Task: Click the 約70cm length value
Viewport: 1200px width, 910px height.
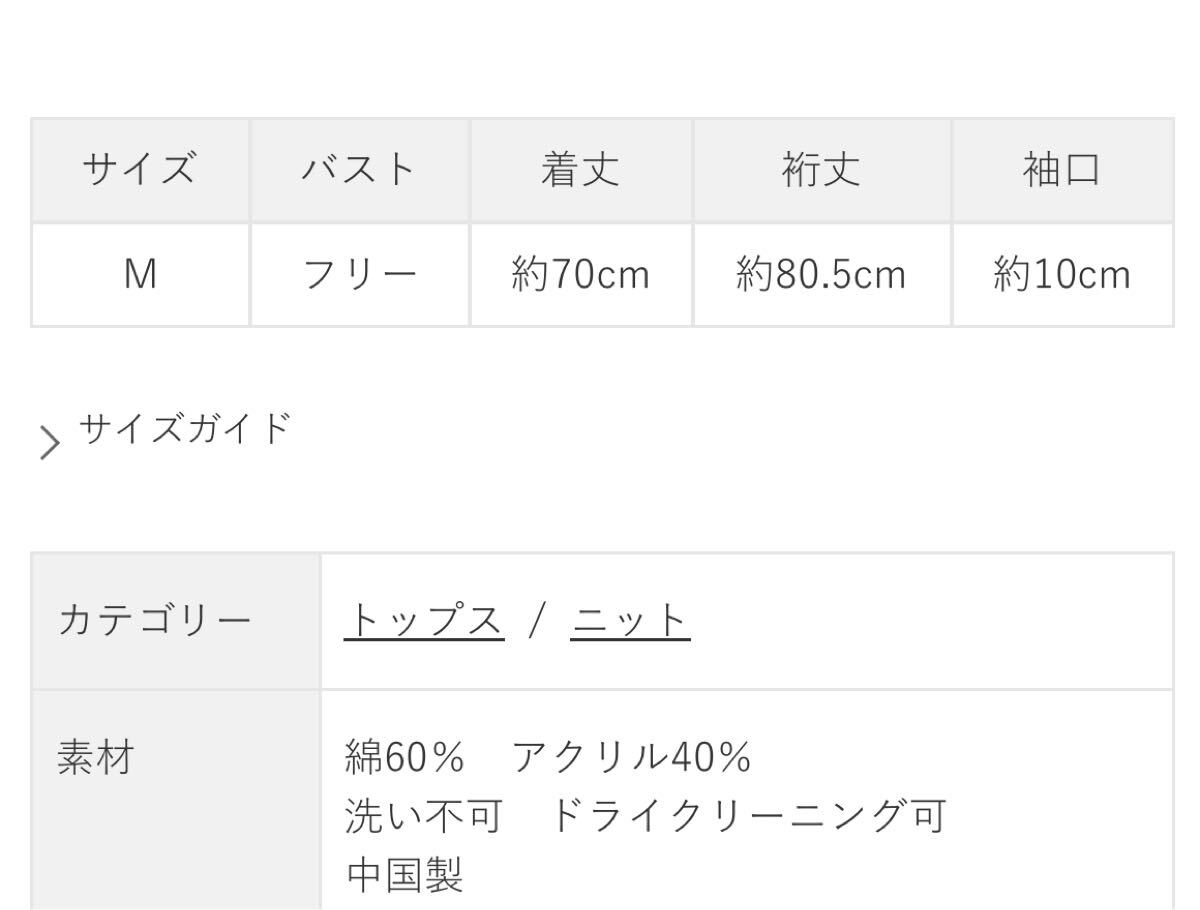Action: 578,274
